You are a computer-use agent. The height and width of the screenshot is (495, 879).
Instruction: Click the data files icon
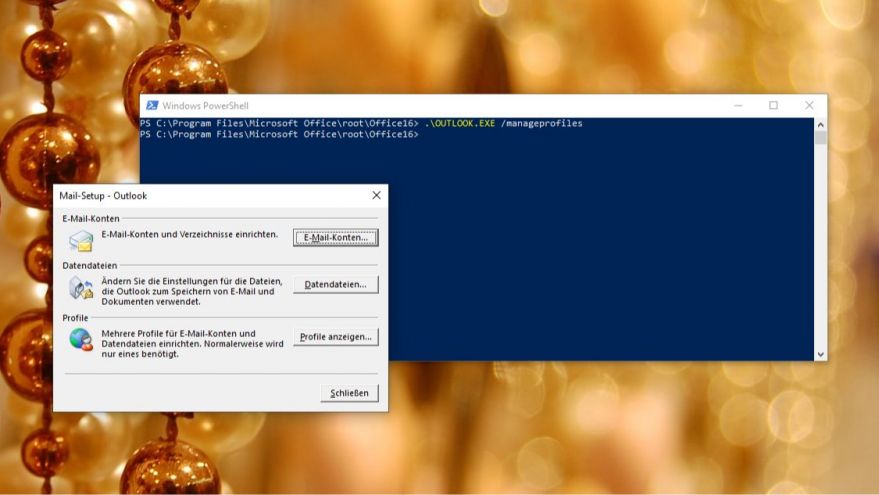pyautogui.click(x=81, y=288)
